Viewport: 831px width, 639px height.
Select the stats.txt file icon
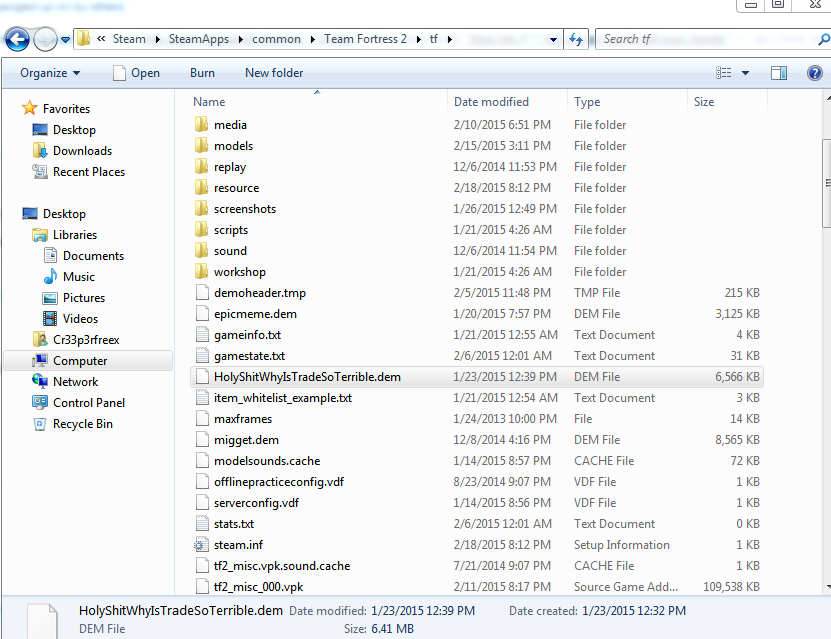click(202, 524)
